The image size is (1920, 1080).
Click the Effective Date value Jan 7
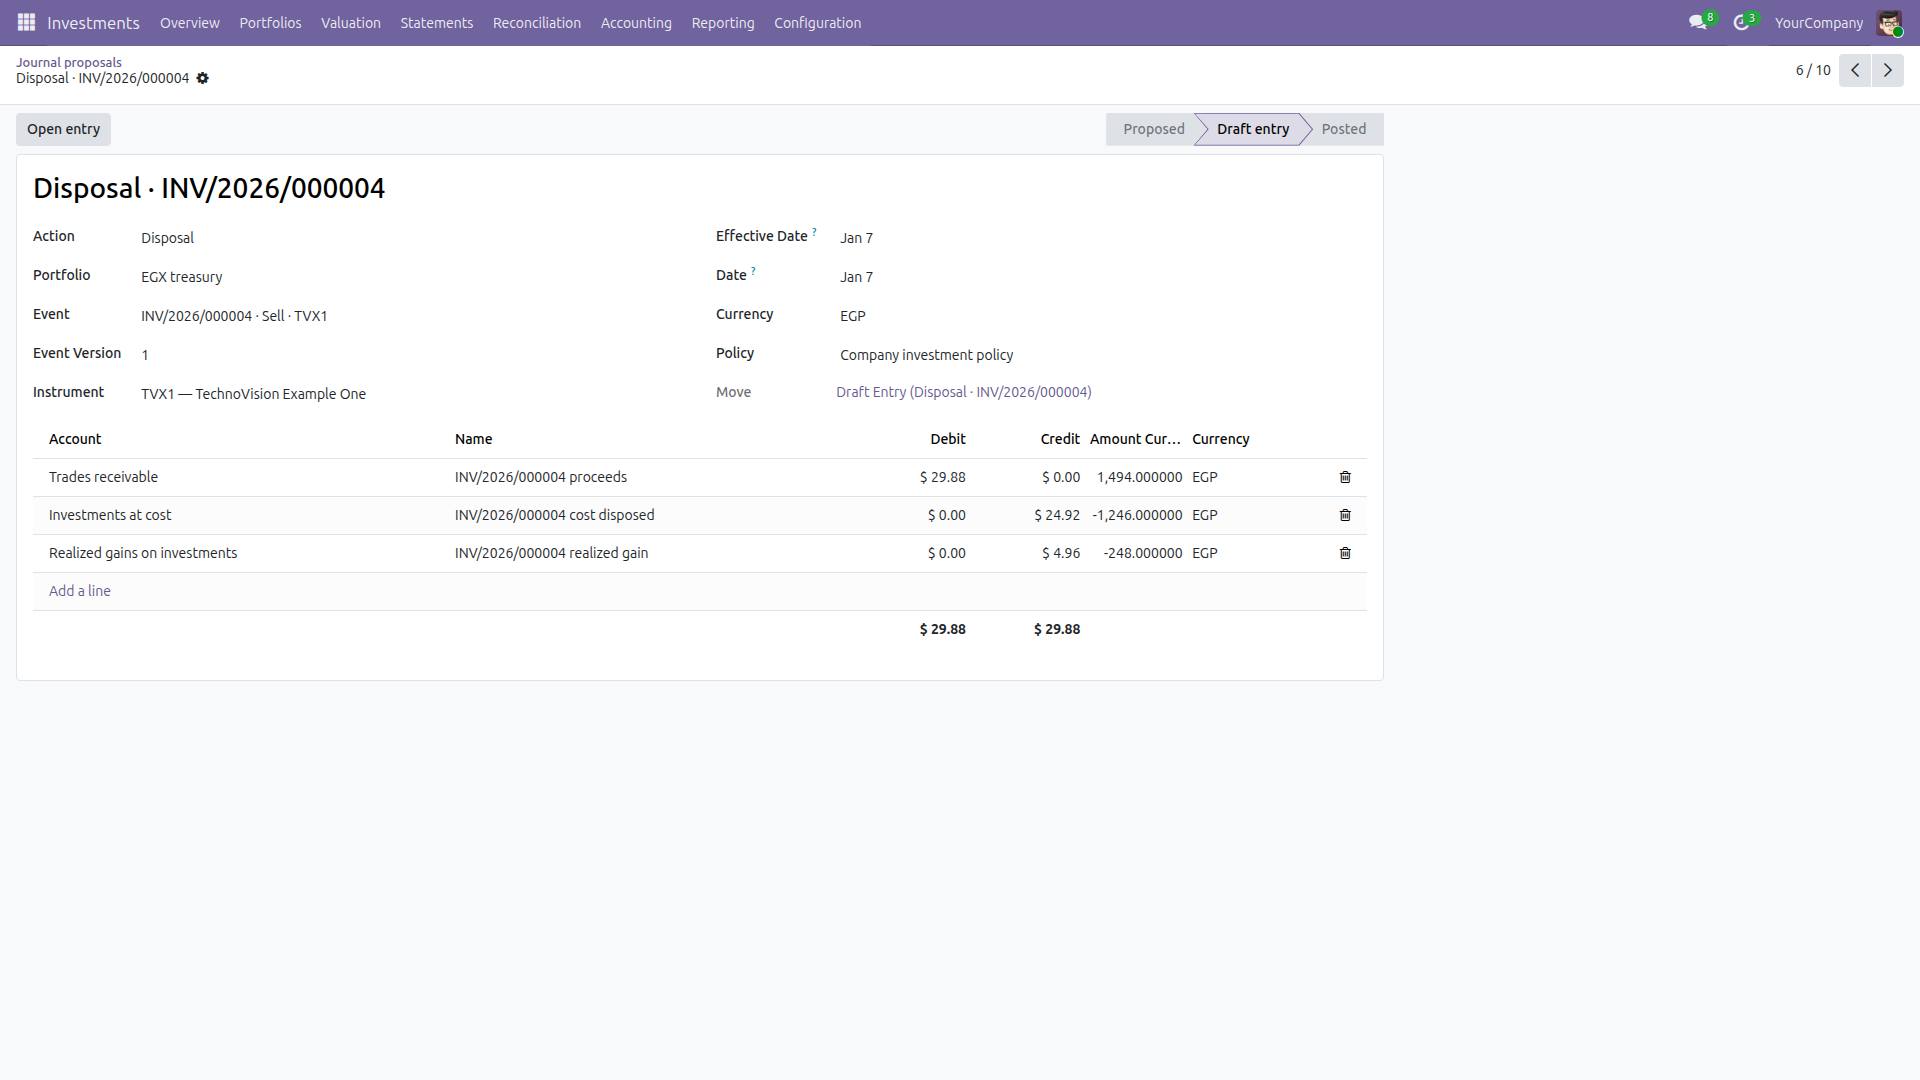click(x=856, y=238)
